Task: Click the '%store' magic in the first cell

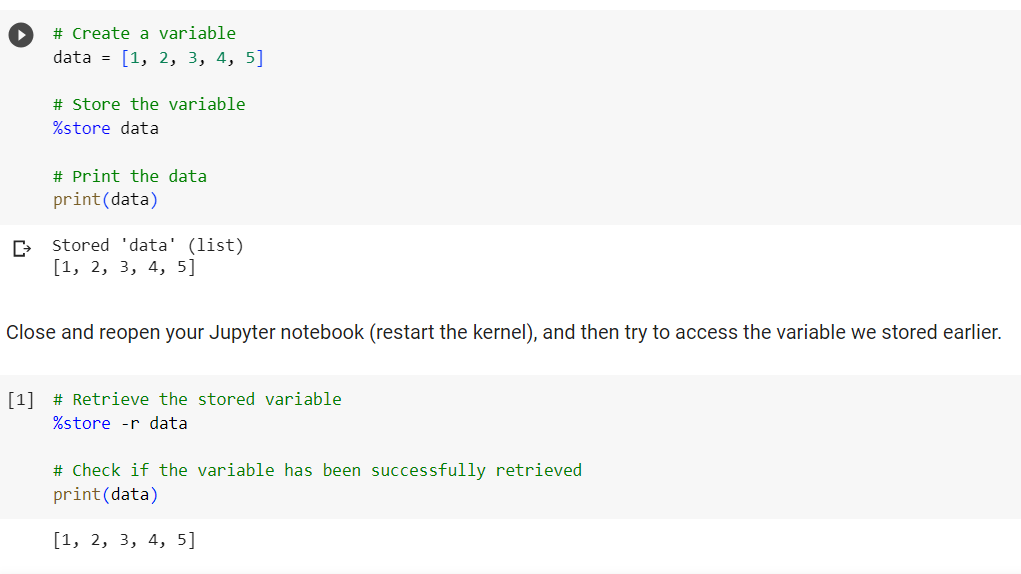Action: click(x=81, y=128)
